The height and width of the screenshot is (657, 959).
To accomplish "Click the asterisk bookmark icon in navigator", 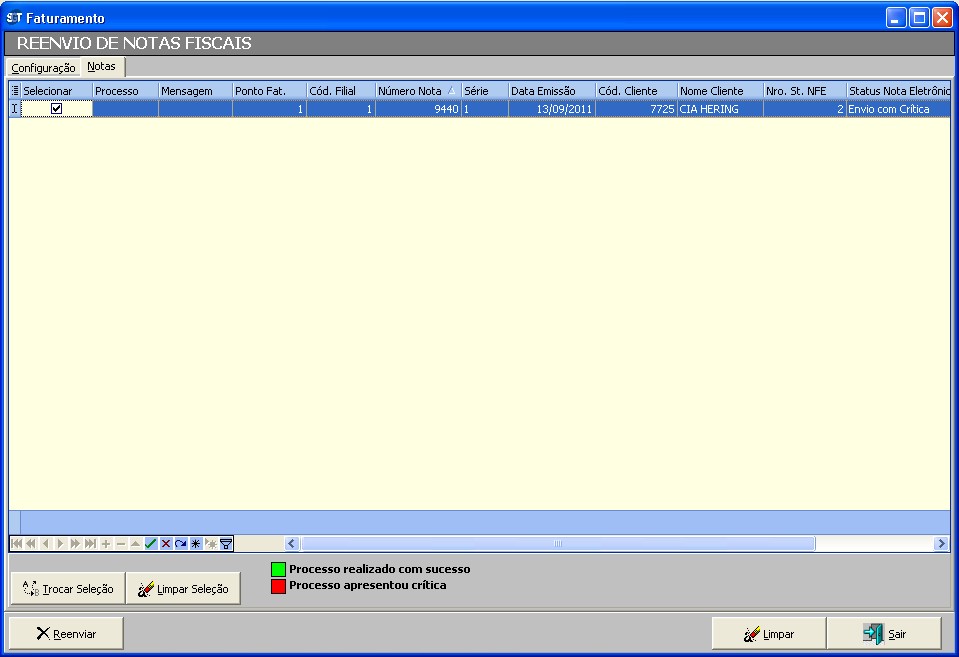I will tap(196, 543).
